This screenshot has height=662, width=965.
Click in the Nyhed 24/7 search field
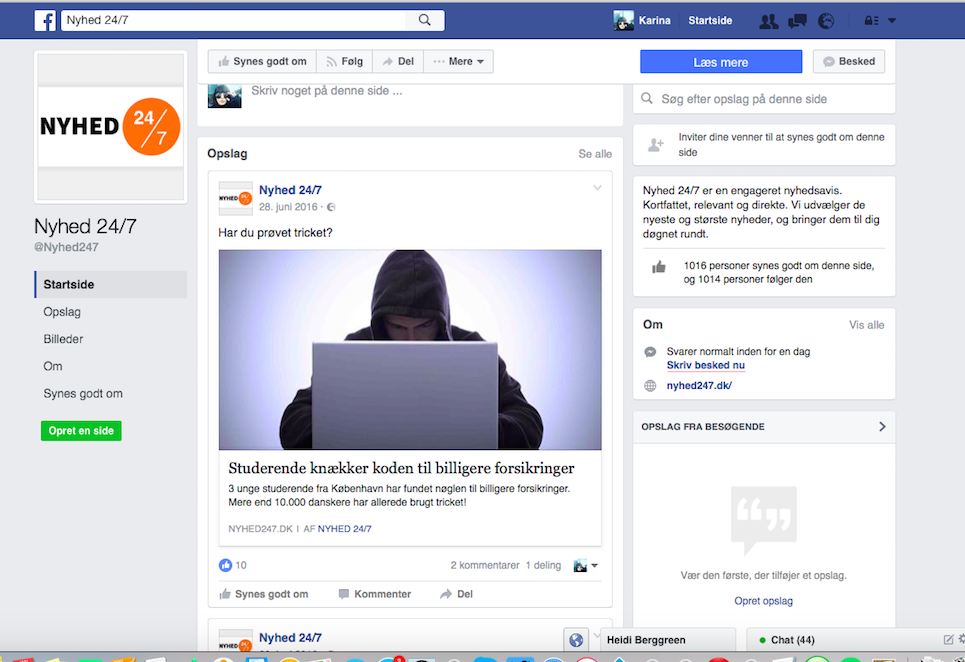pyautogui.click(x=234, y=20)
